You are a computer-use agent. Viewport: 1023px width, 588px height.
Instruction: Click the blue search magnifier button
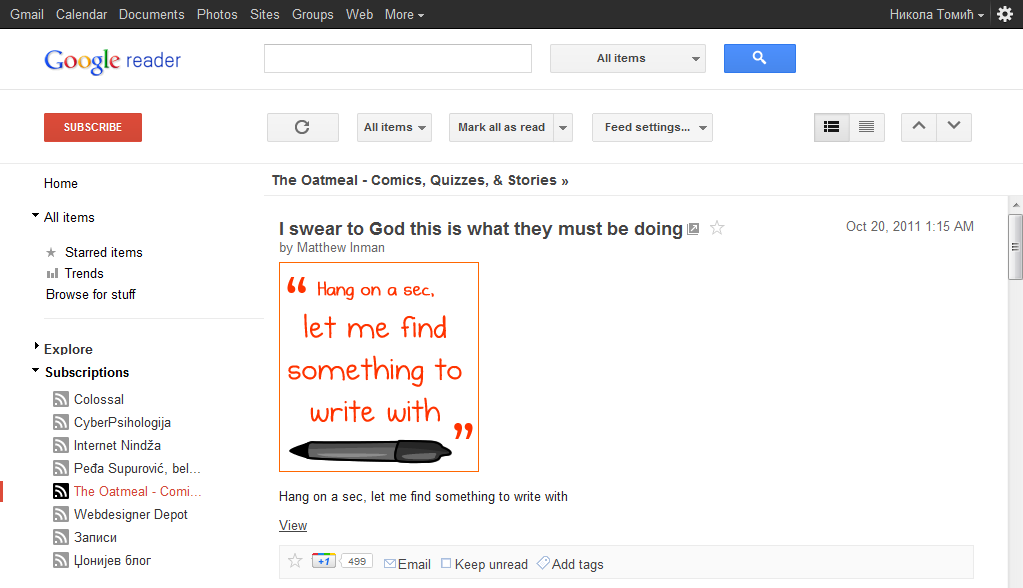pos(759,58)
